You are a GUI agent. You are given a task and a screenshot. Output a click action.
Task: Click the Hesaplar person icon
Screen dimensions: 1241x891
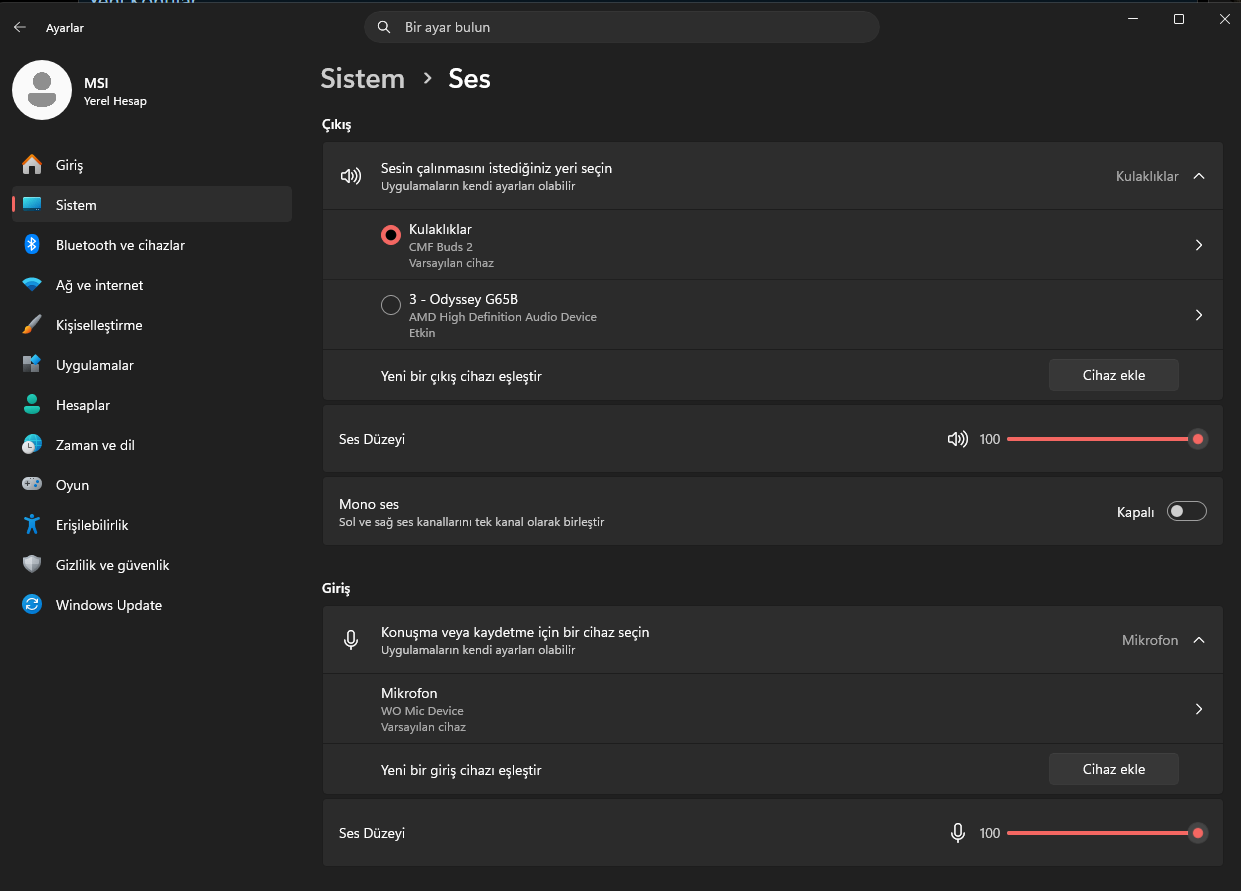[32, 405]
